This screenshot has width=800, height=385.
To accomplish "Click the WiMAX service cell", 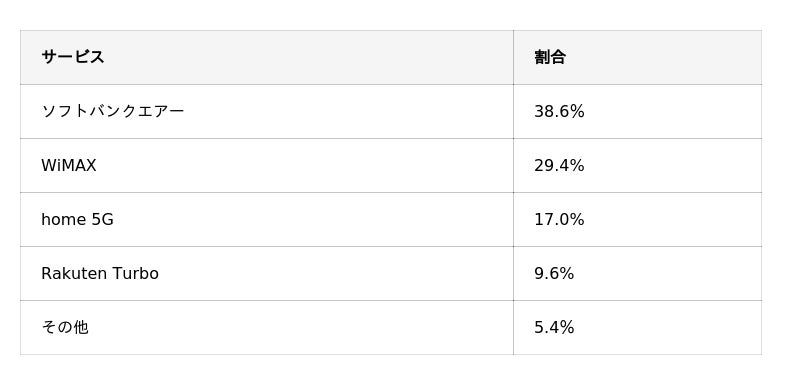I will 267,165.
